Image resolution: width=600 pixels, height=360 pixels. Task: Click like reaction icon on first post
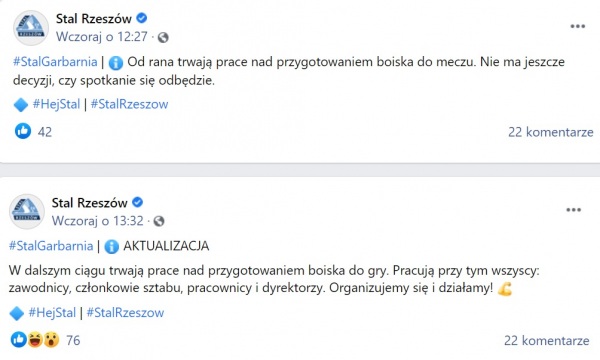23,131
